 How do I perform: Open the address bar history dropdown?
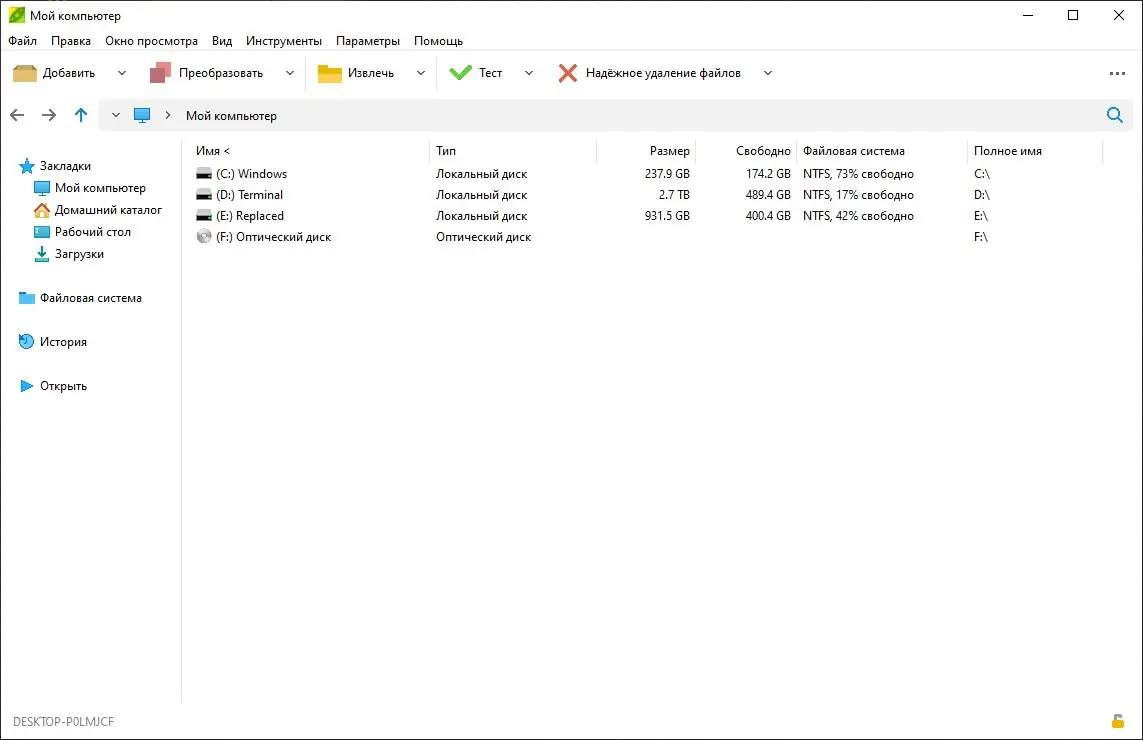pyautogui.click(x=116, y=115)
